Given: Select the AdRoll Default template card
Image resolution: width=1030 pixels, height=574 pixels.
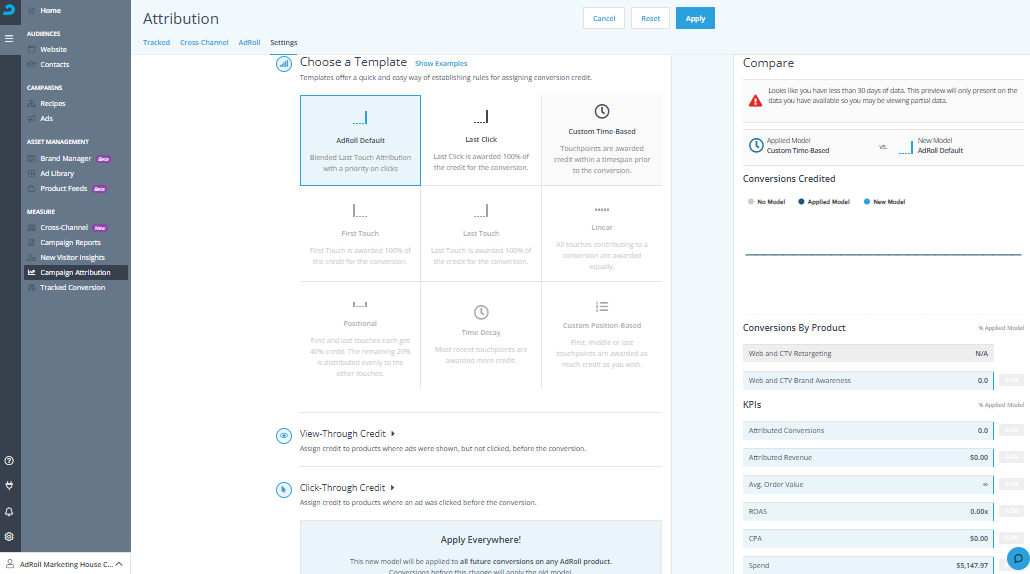Looking at the screenshot, I should point(360,141).
